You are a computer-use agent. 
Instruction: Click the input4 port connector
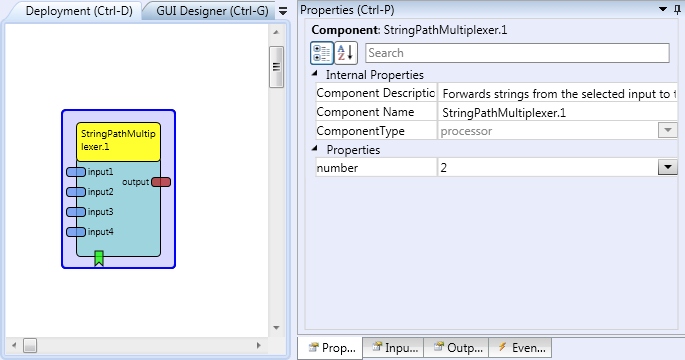tap(76, 232)
